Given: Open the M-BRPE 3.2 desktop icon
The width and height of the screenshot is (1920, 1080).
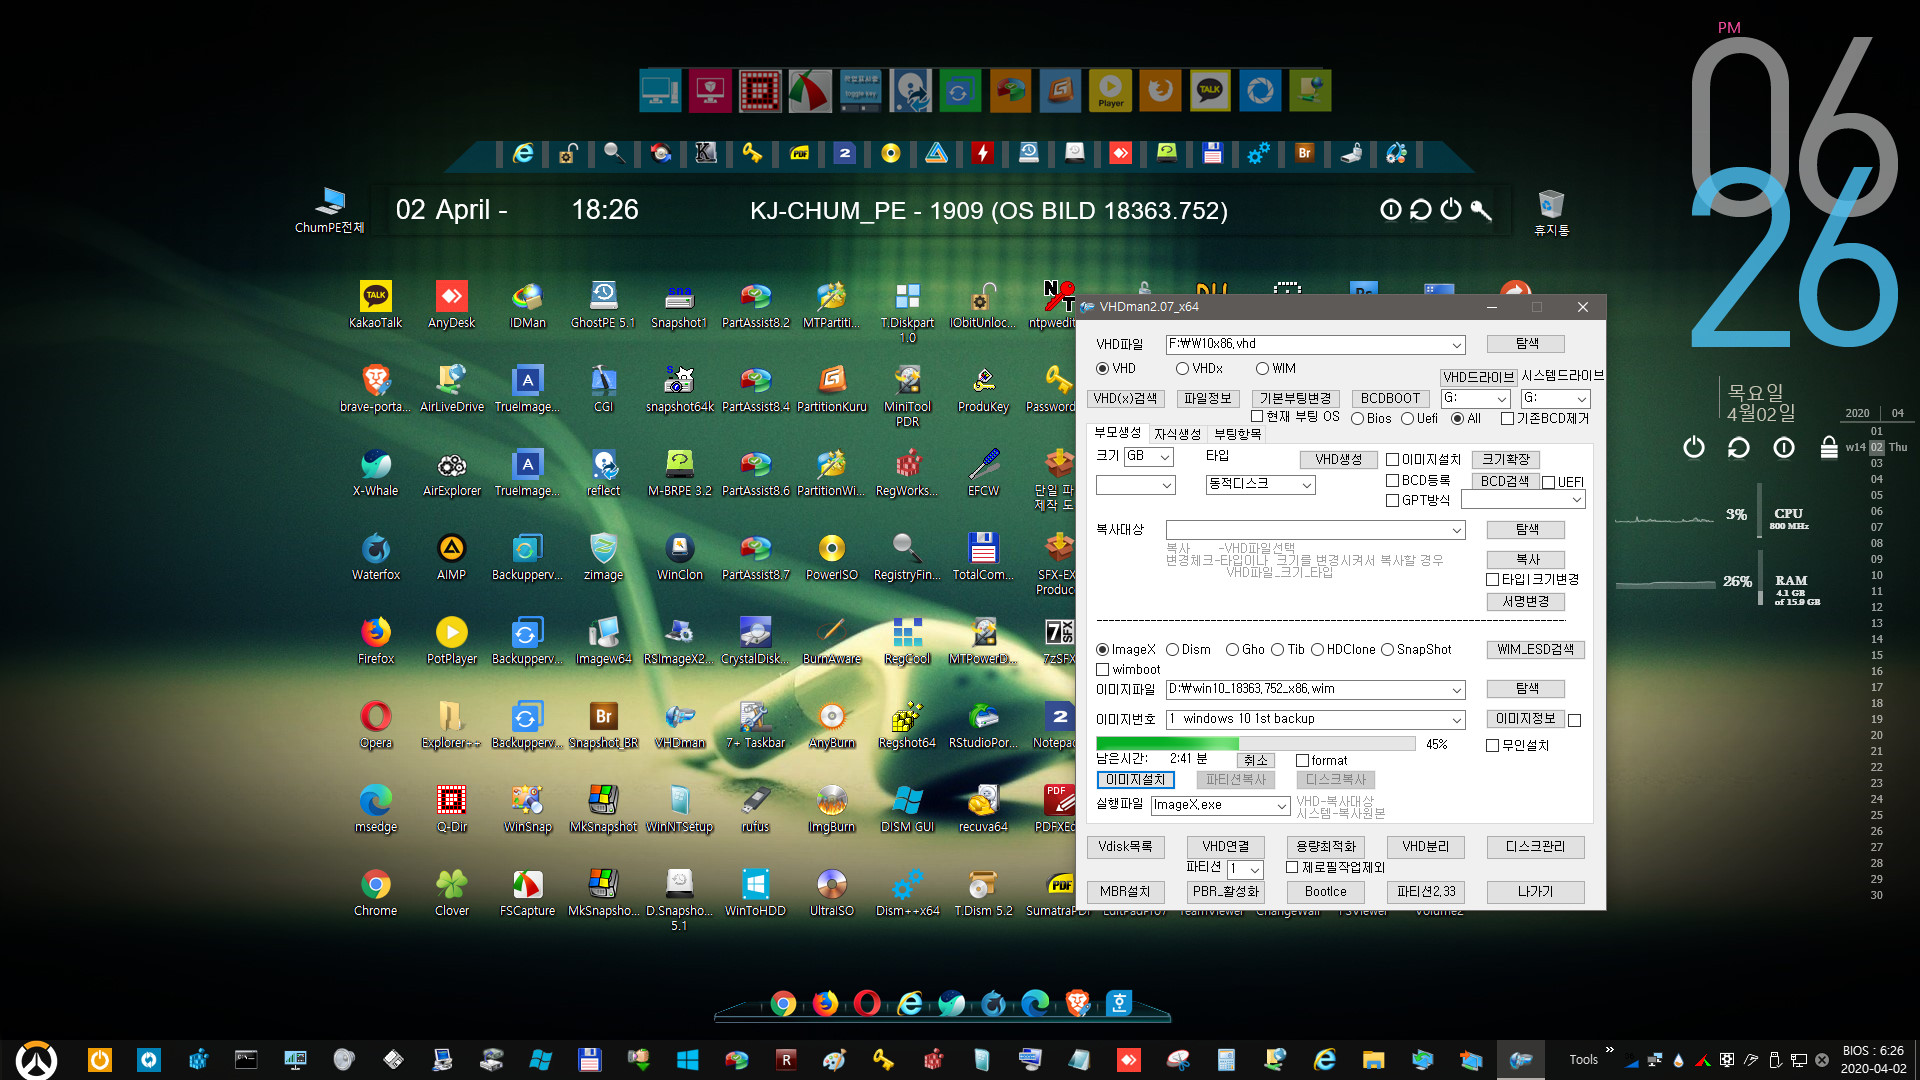Looking at the screenshot, I should [x=679, y=472].
